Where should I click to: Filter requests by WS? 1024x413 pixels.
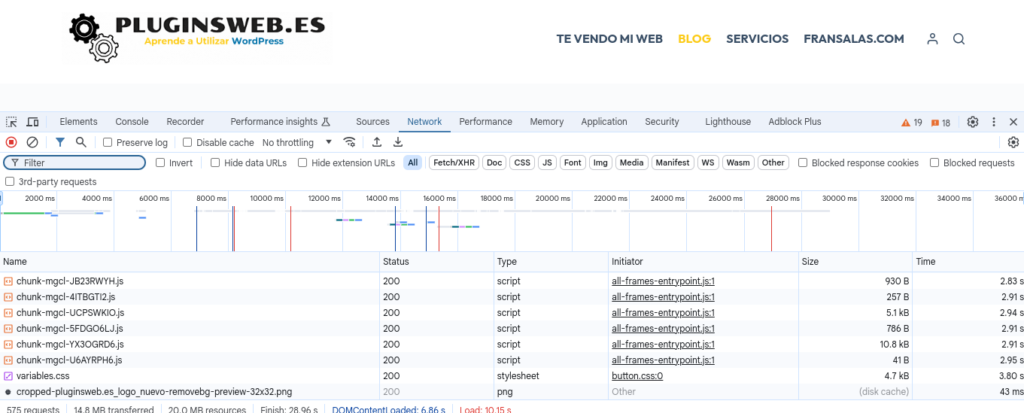coord(708,163)
